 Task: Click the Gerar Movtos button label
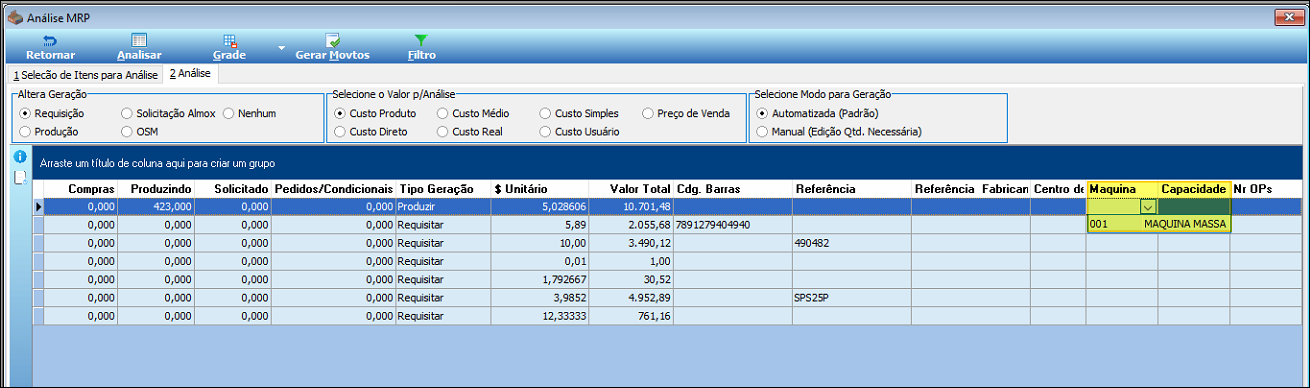pos(332,56)
